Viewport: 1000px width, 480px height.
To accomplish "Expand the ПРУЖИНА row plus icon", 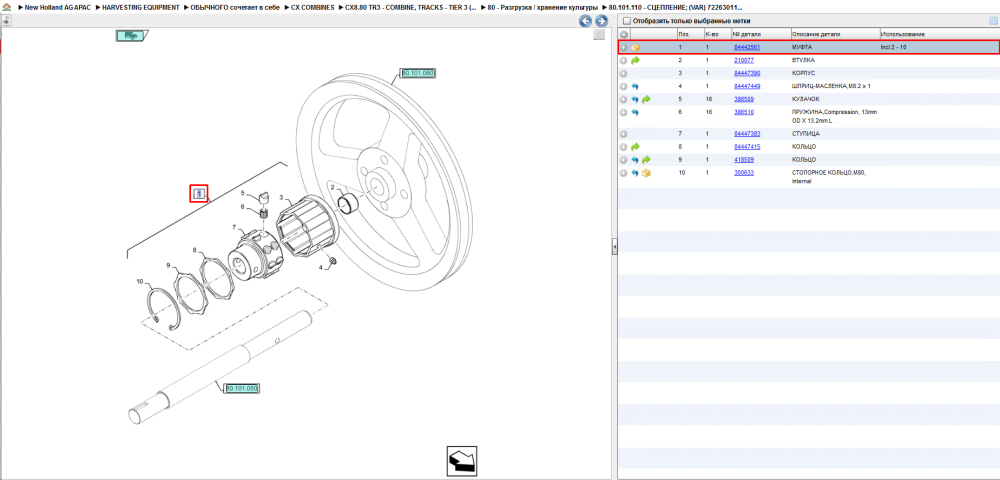I will click(x=624, y=112).
